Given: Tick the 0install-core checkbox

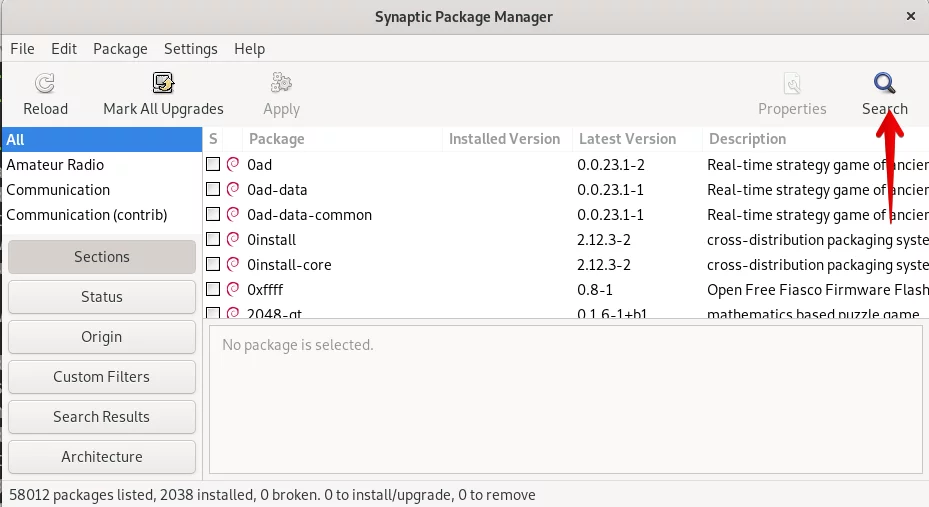Looking at the screenshot, I should pos(213,264).
